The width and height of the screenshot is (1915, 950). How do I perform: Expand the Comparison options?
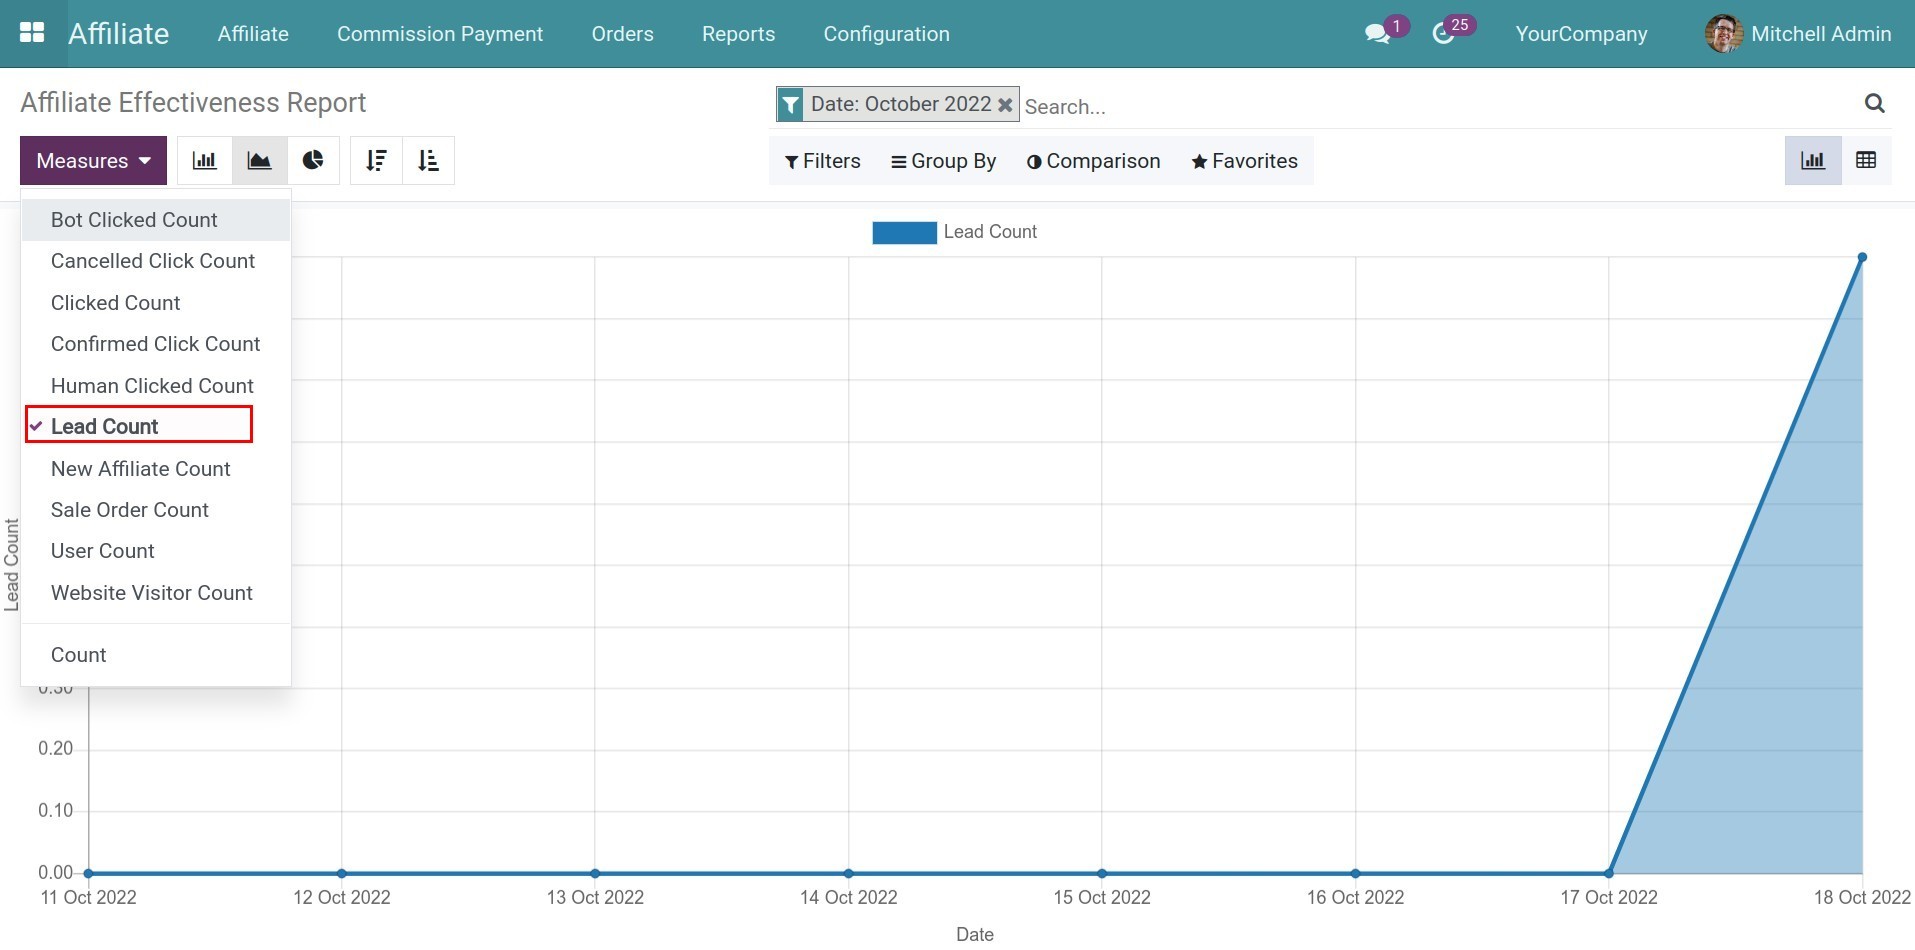[x=1092, y=160]
